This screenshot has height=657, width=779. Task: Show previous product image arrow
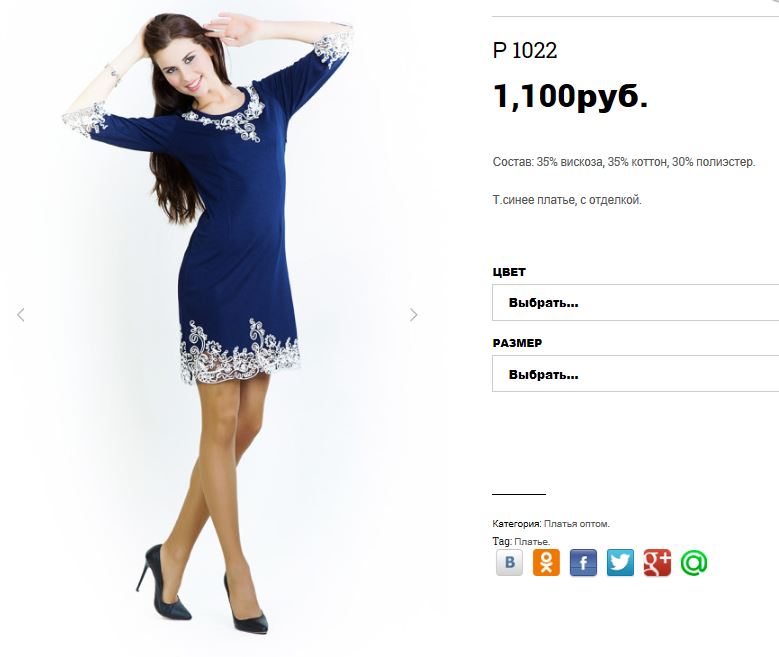pyautogui.click(x=21, y=315)
